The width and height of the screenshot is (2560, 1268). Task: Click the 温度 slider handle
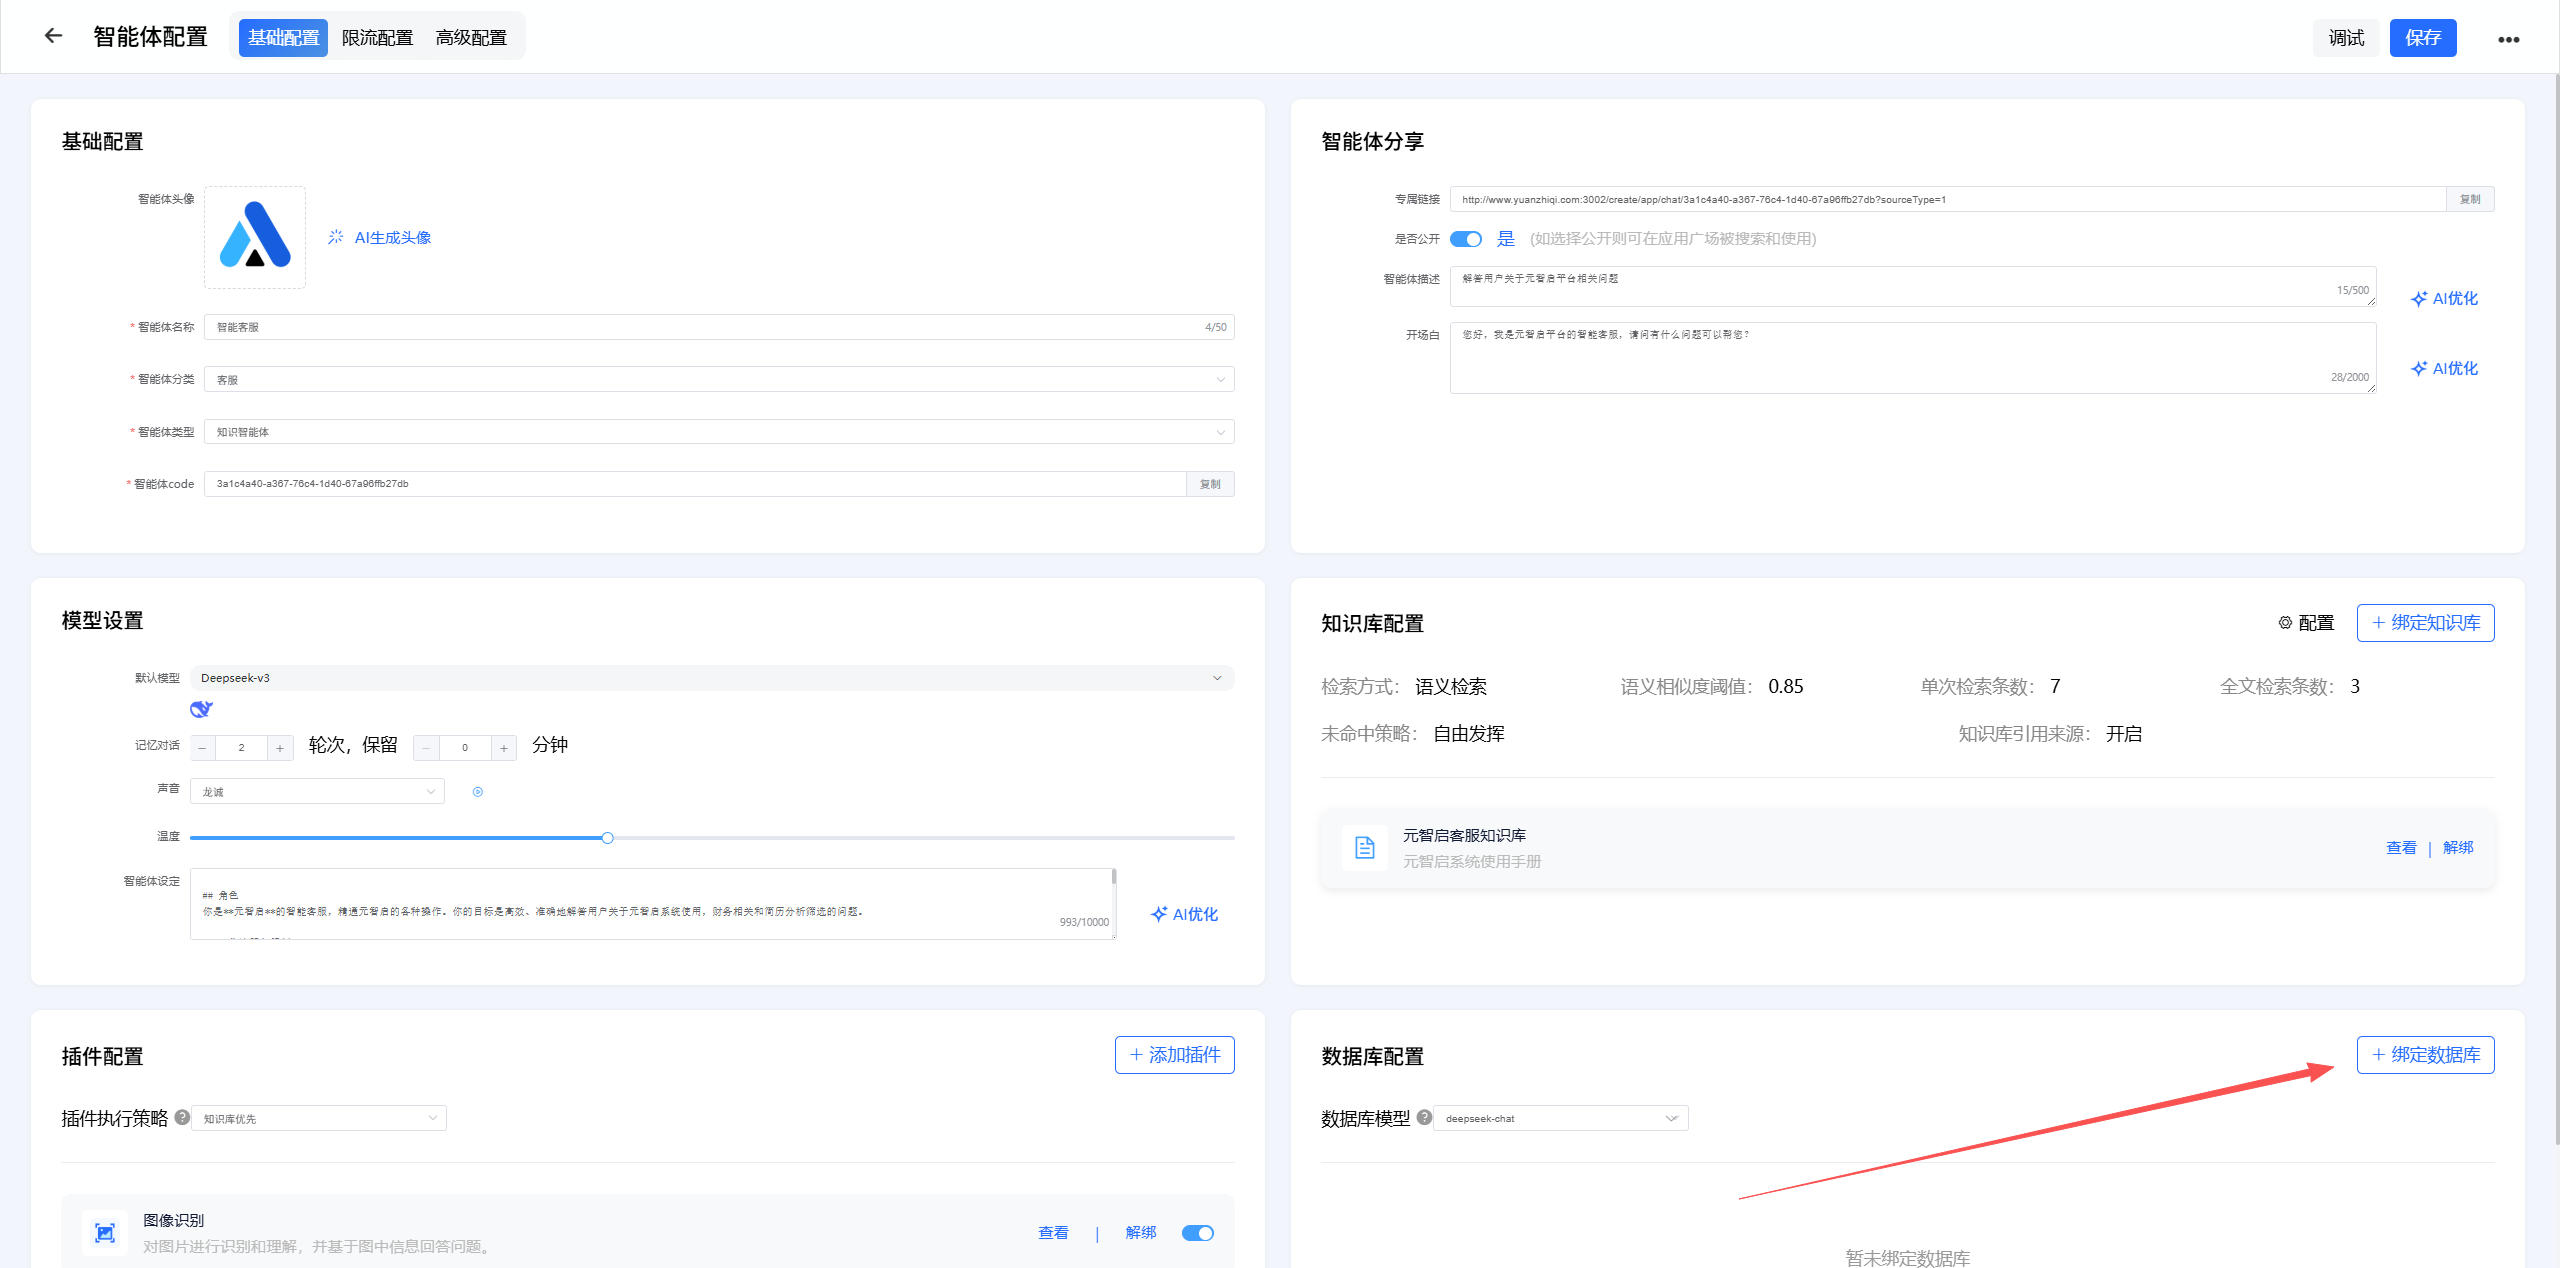click(x=607, y=838)
